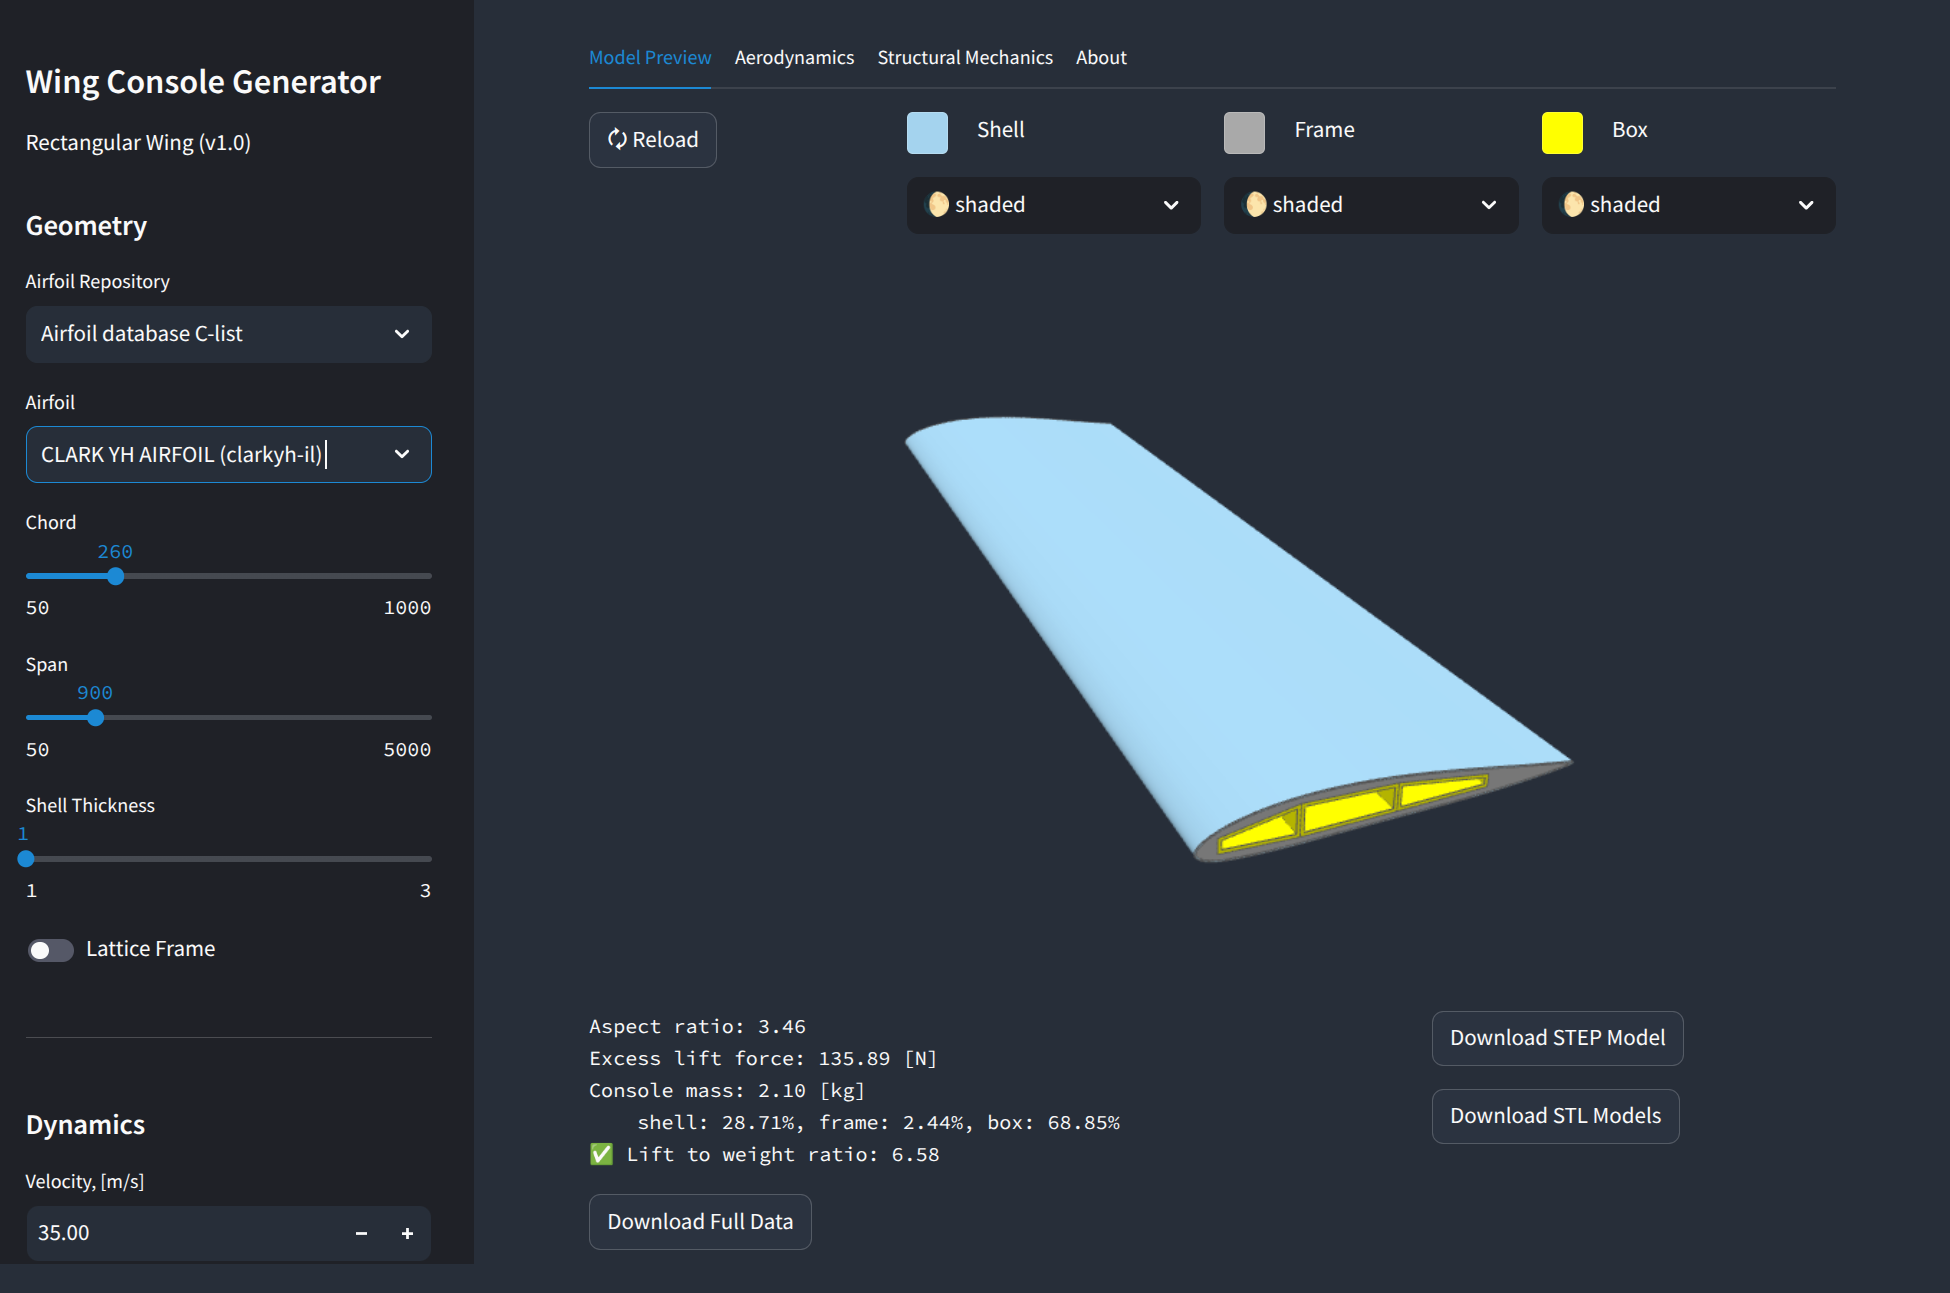This screenshot has width=1950, height=1293.
Task: Pick the Shell color swatch
Action: point(927,133)
